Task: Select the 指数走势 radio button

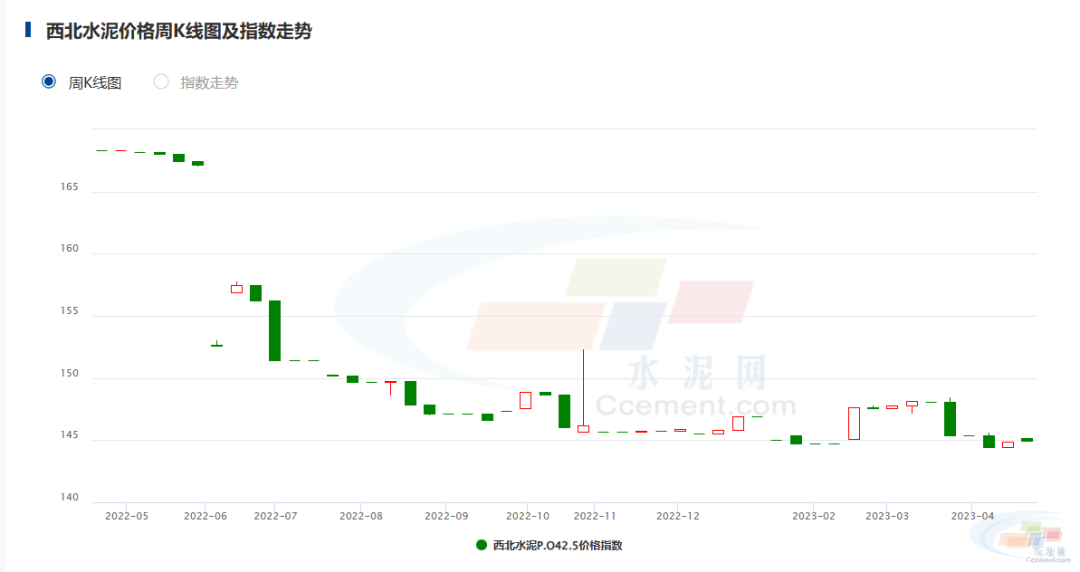Action: (161, 82)
